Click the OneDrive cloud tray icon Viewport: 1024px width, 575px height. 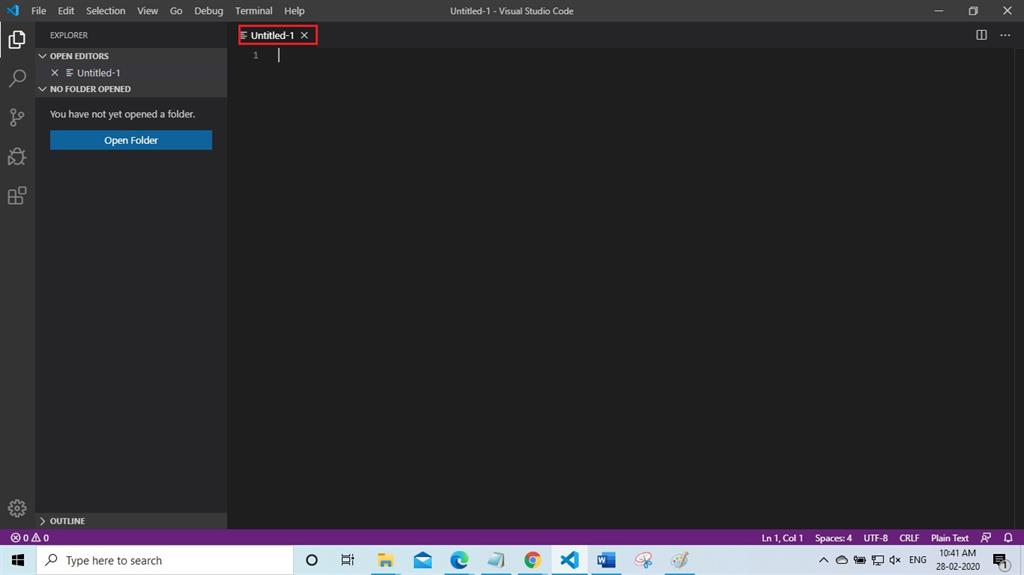point(842,560)
